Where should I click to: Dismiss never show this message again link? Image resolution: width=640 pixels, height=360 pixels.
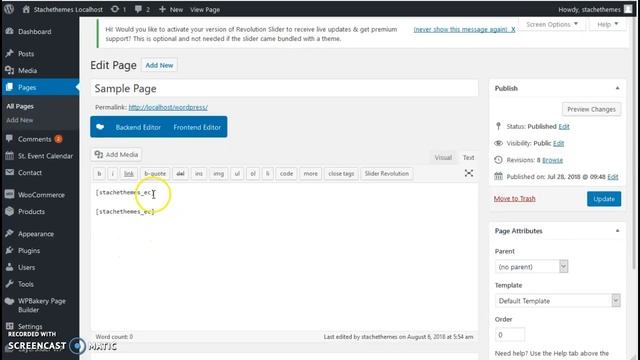point(464,29)
